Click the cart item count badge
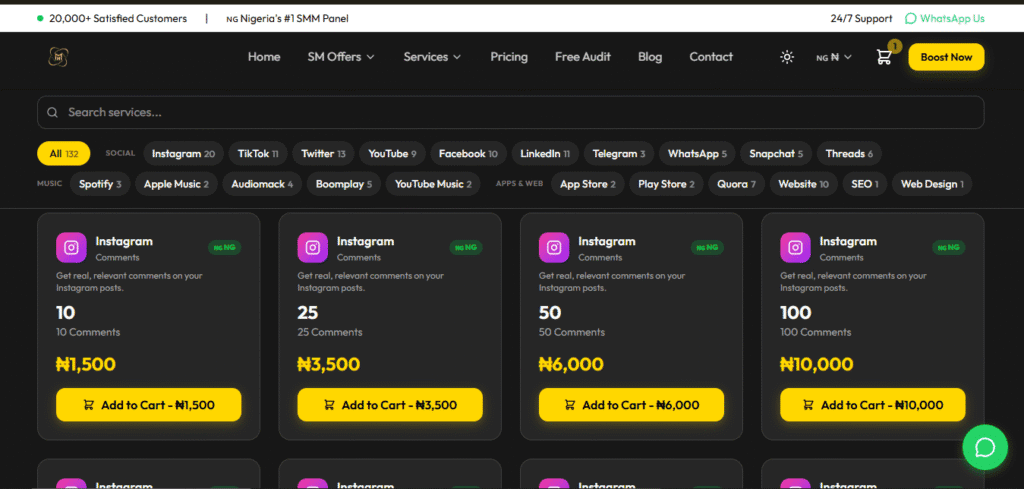This screenshot has height=489, width=1024. pos(895,46)
